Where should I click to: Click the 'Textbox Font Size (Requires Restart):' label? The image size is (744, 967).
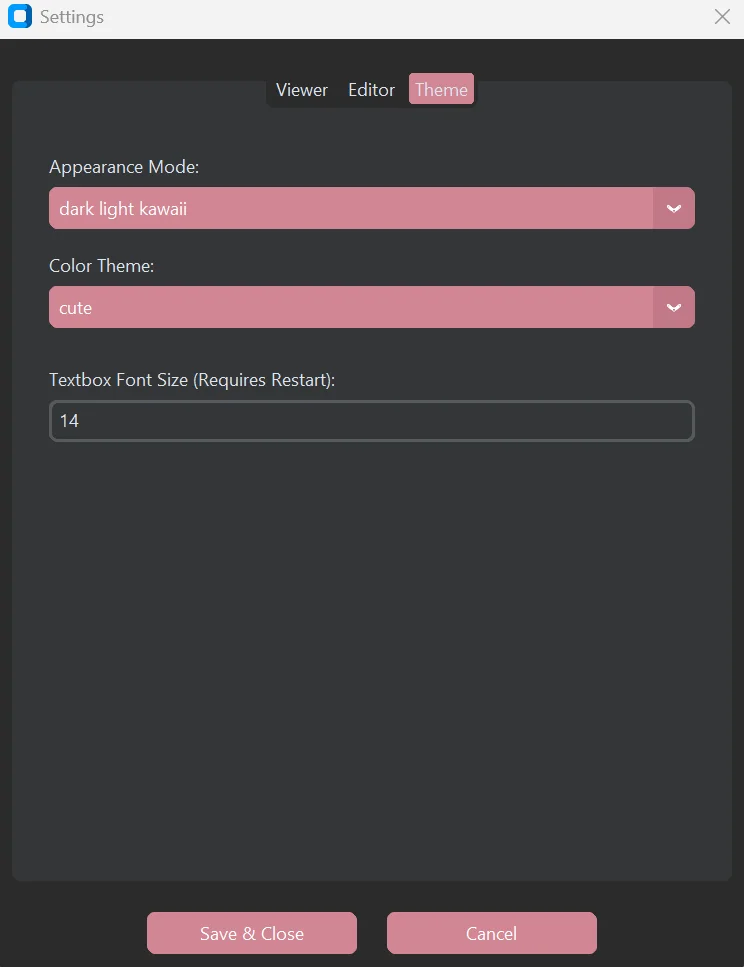pyautogui.click(x=192, y=380)
